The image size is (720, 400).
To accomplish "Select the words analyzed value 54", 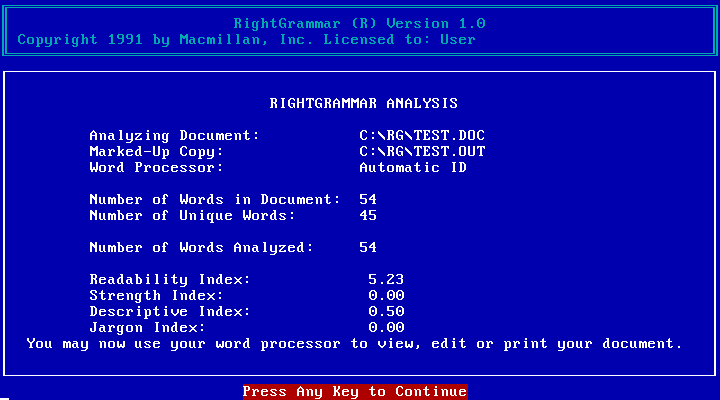I will (368, 248).
